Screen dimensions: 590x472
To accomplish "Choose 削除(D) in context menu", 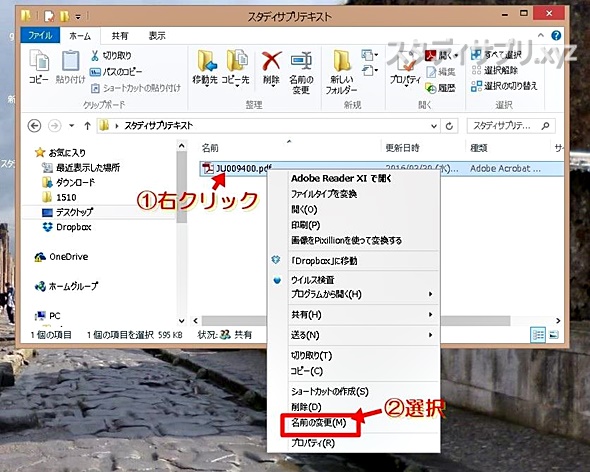I will click(x=306, y=407).
